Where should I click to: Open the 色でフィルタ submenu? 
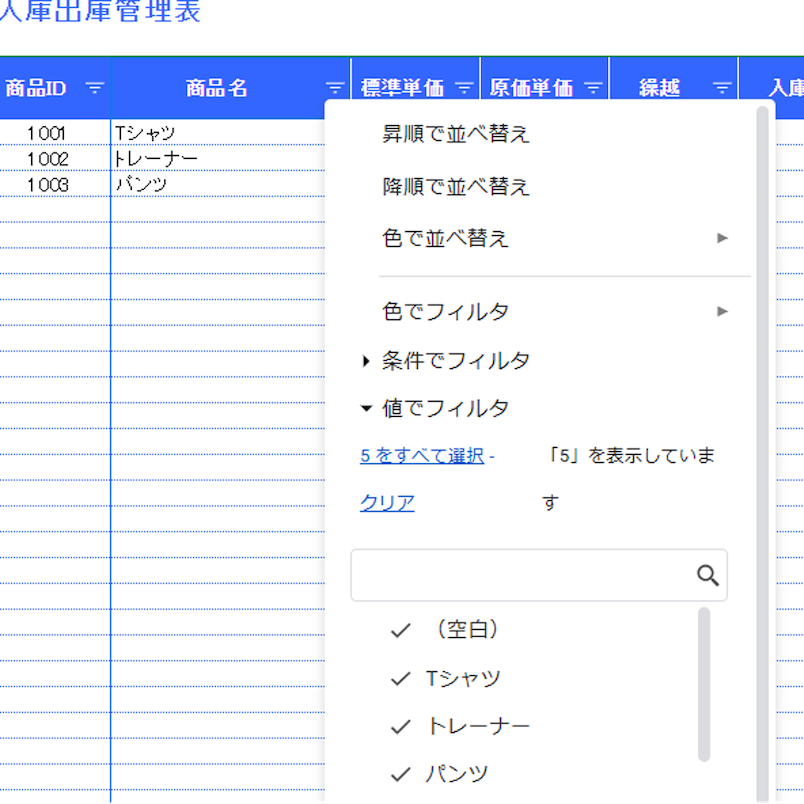722,311
